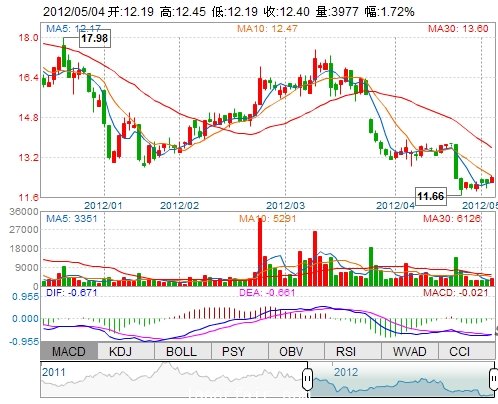The height and width of the screenshot is (404, 498).
Task: Click the left range slider handle
Action: (x=308, y=379)
